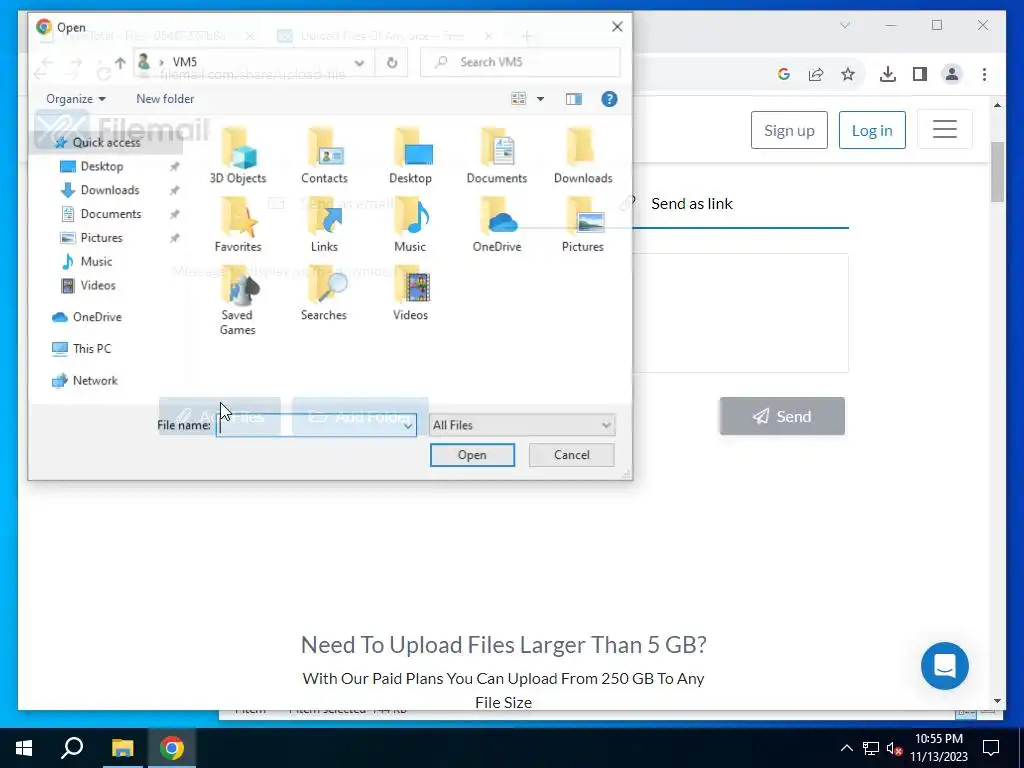The width and height of the screenshot is (1024, 768).
Task: Click the New folder button
Action: coord(165,99)
